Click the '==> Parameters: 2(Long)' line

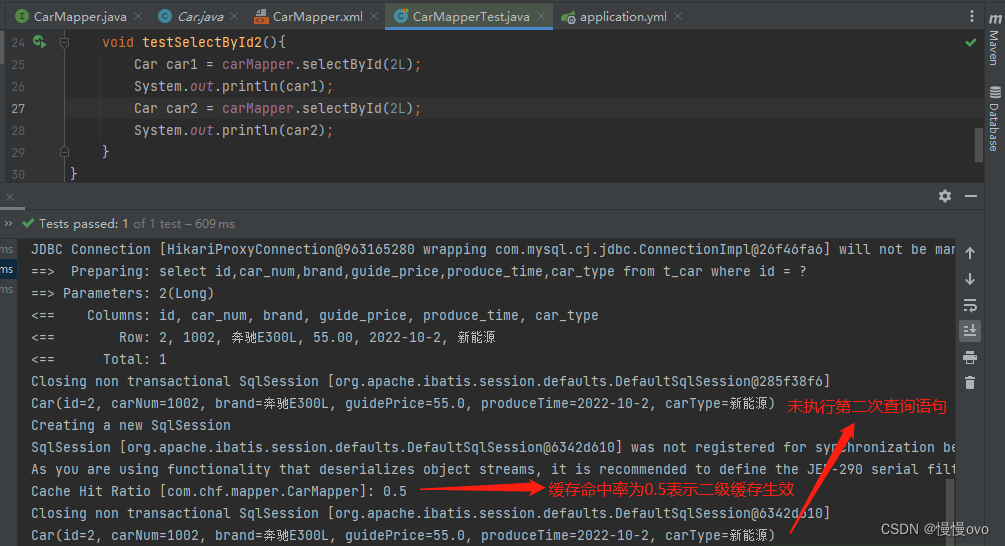pos(122,294)
